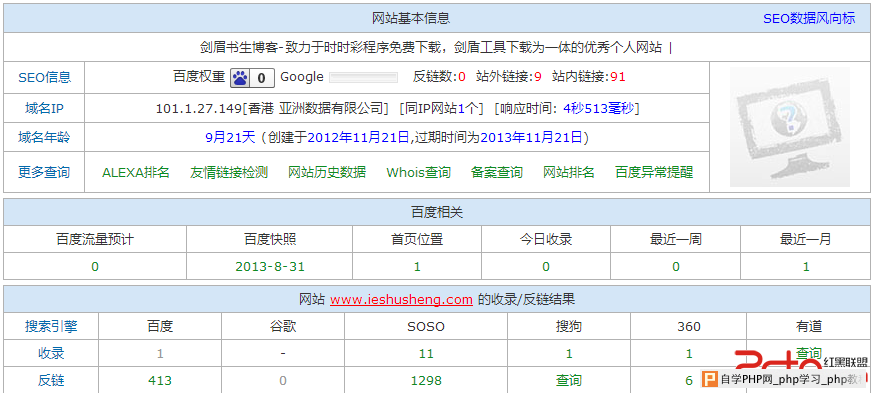The width and height of the screenshot is (871, 393).
Task: Click the SEO信息 row label
Action: click(x=44, y=77)
